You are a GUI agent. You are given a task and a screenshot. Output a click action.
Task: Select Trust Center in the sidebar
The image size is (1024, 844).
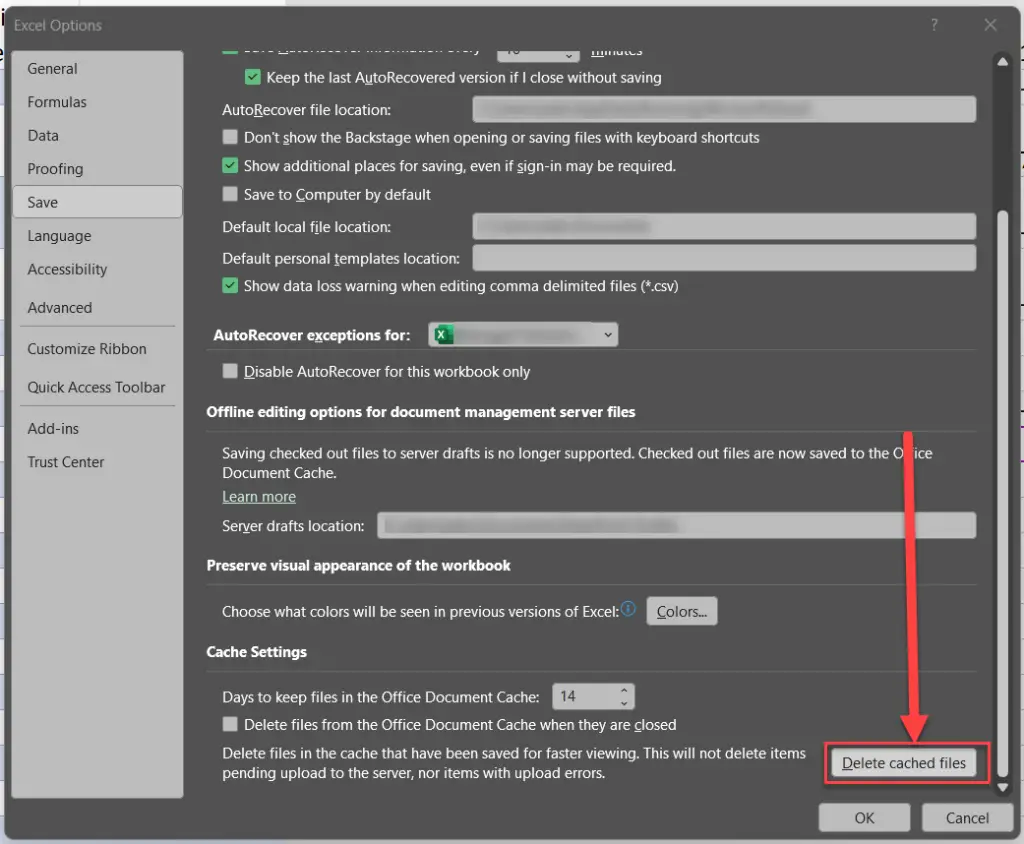coord(66,462)
